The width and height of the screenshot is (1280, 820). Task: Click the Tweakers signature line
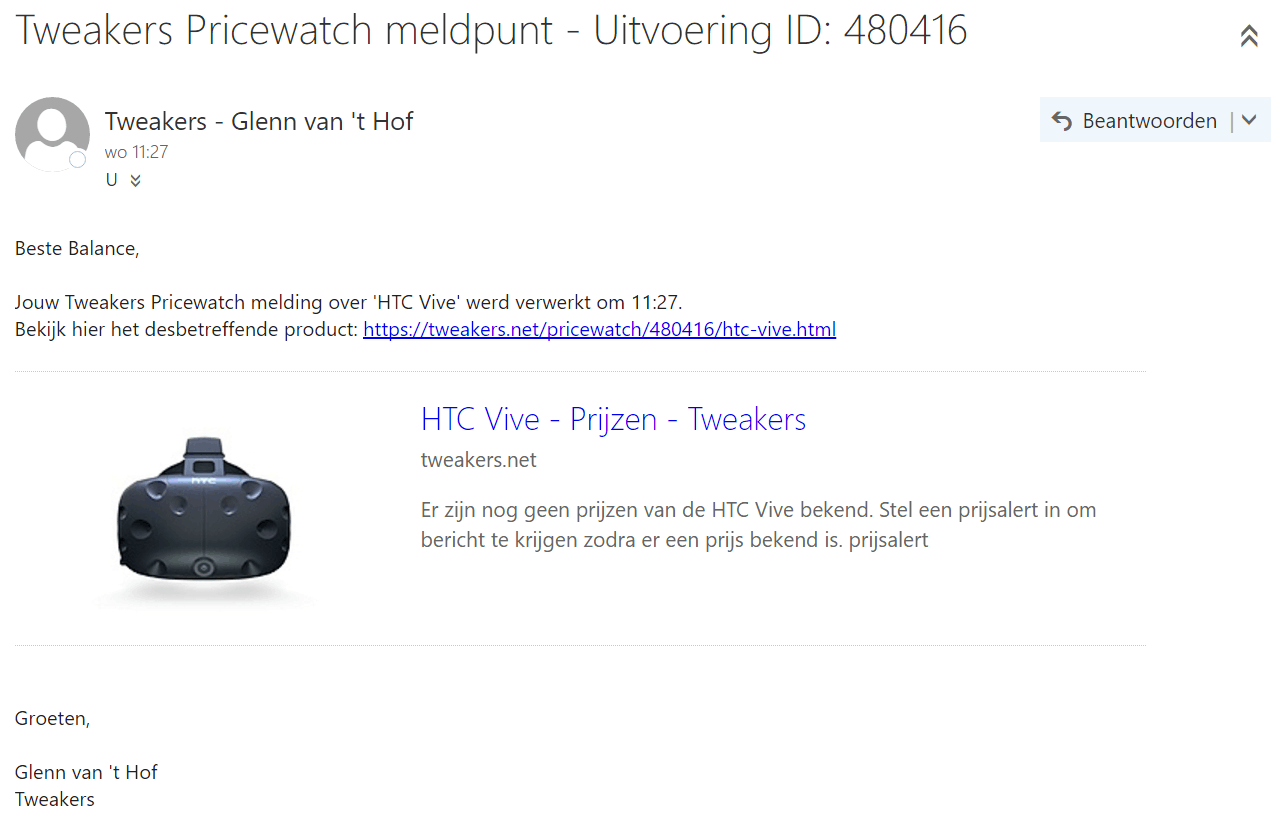(x=55, y=800)
